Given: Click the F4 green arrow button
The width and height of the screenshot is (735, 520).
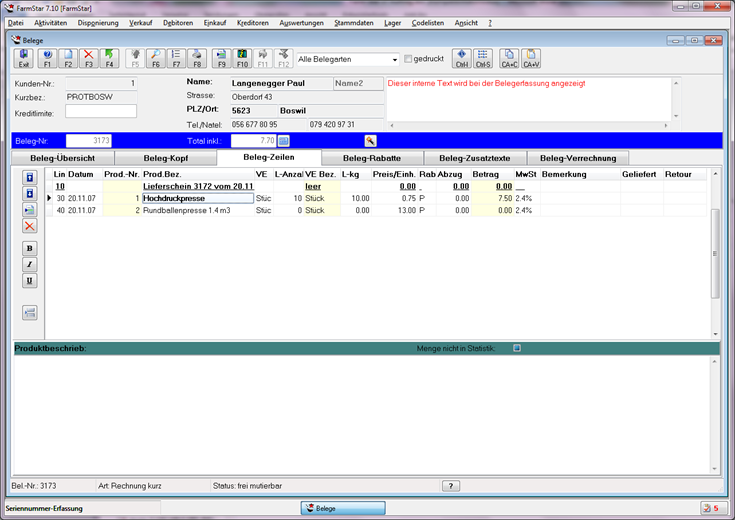Looking at the screenshot, I should pyautogui.click(x=109, y=59).
